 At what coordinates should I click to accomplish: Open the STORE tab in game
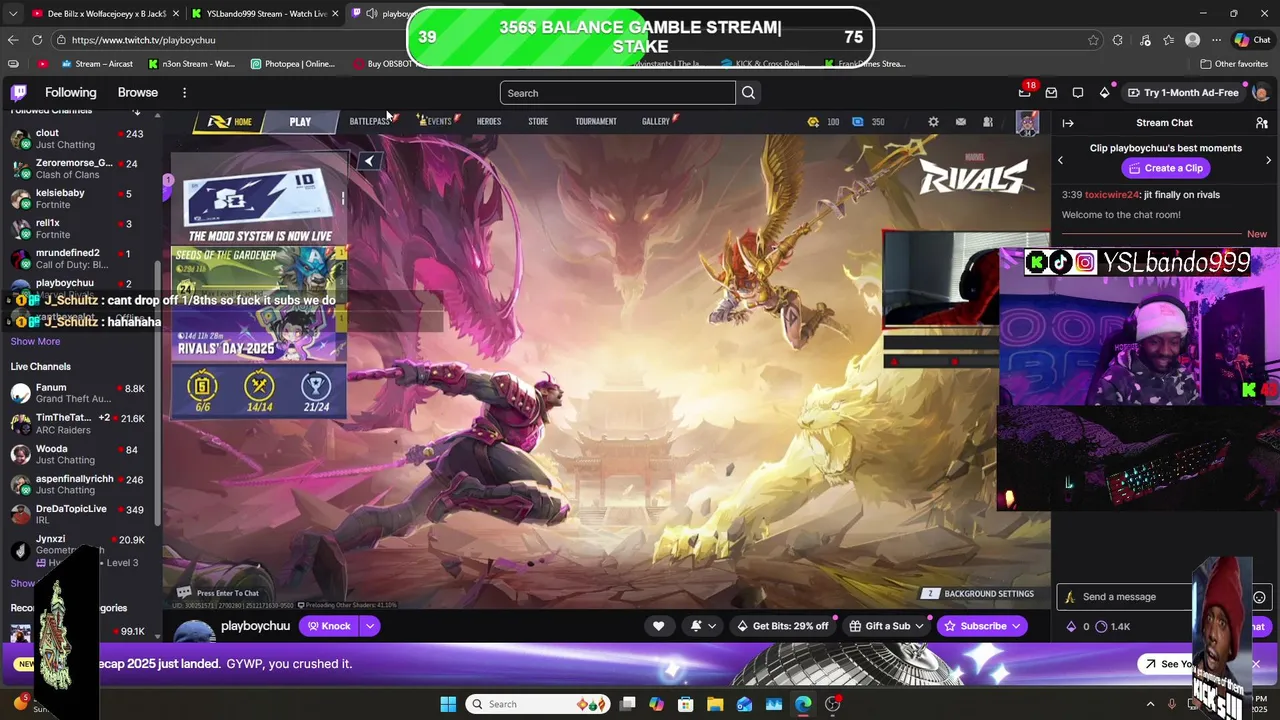[x=538, y=122]
